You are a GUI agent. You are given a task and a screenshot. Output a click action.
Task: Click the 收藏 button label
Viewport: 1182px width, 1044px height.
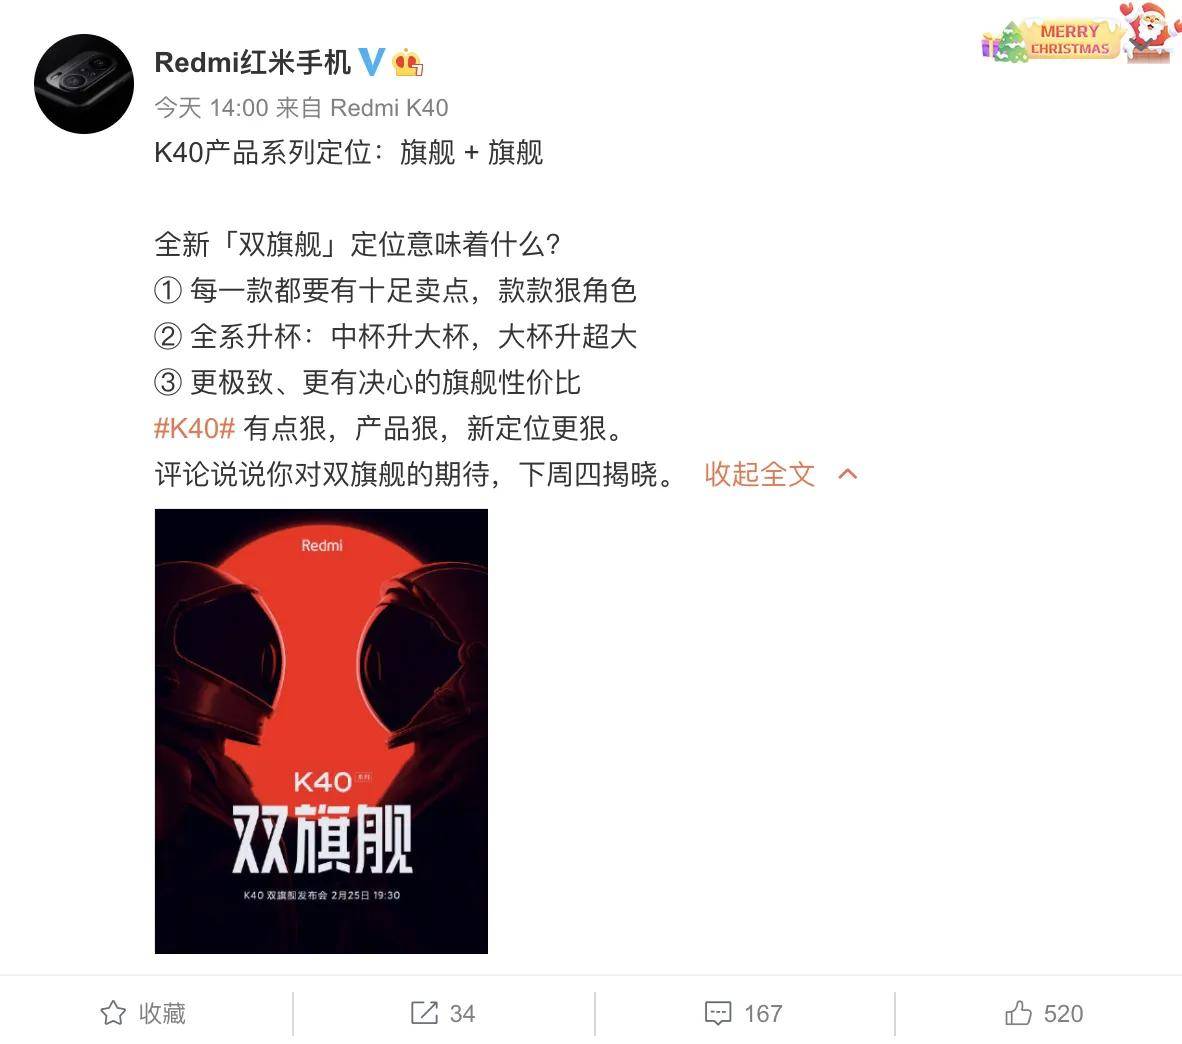click(162, 1013)
